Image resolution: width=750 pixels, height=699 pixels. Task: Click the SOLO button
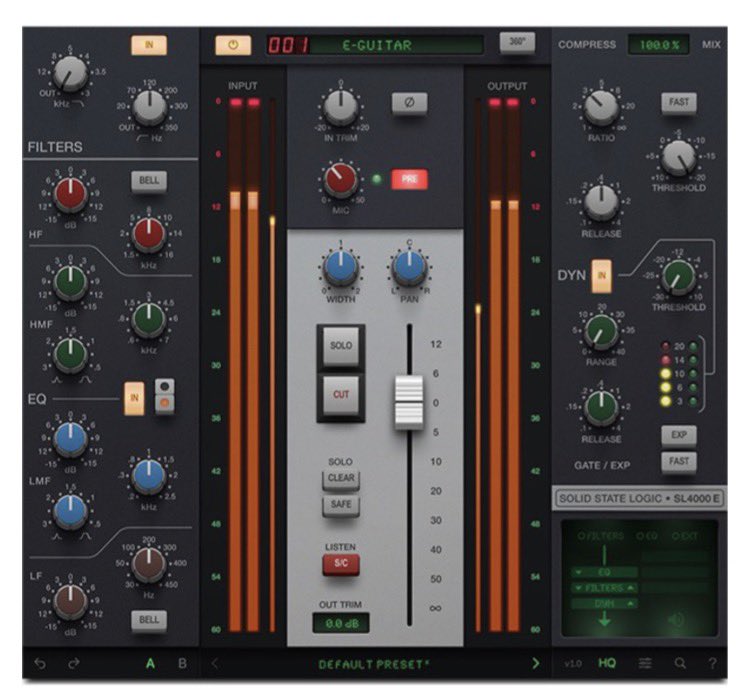click(x=341, y=346)
